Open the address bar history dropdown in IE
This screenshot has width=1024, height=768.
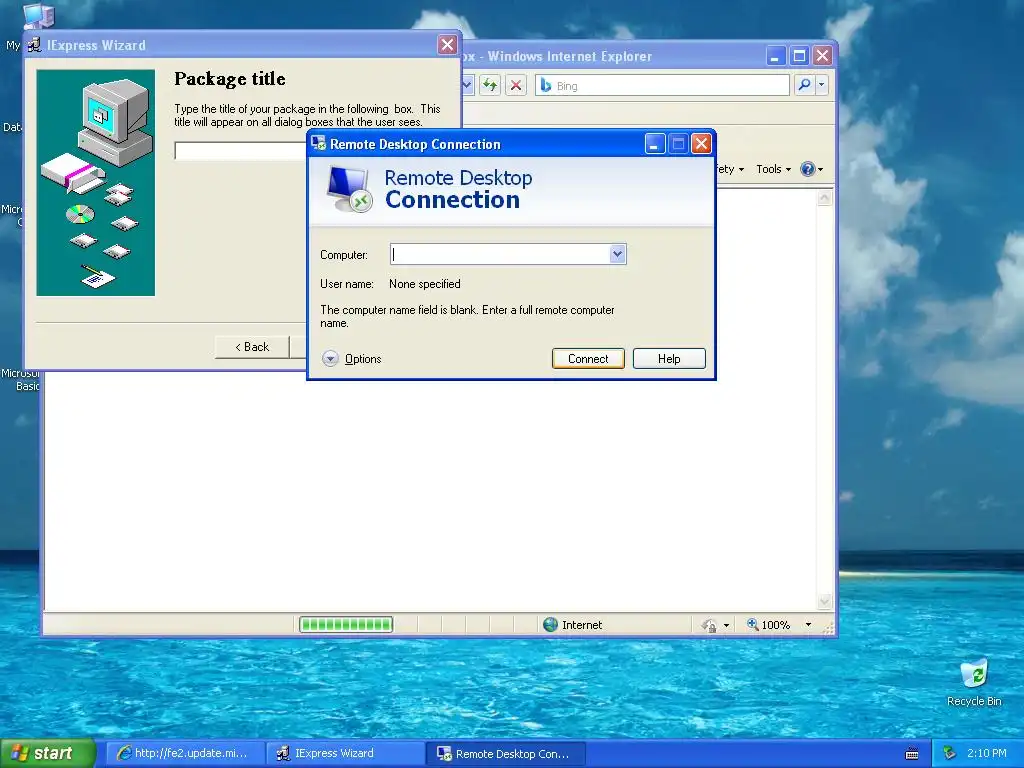pos(467,86)
